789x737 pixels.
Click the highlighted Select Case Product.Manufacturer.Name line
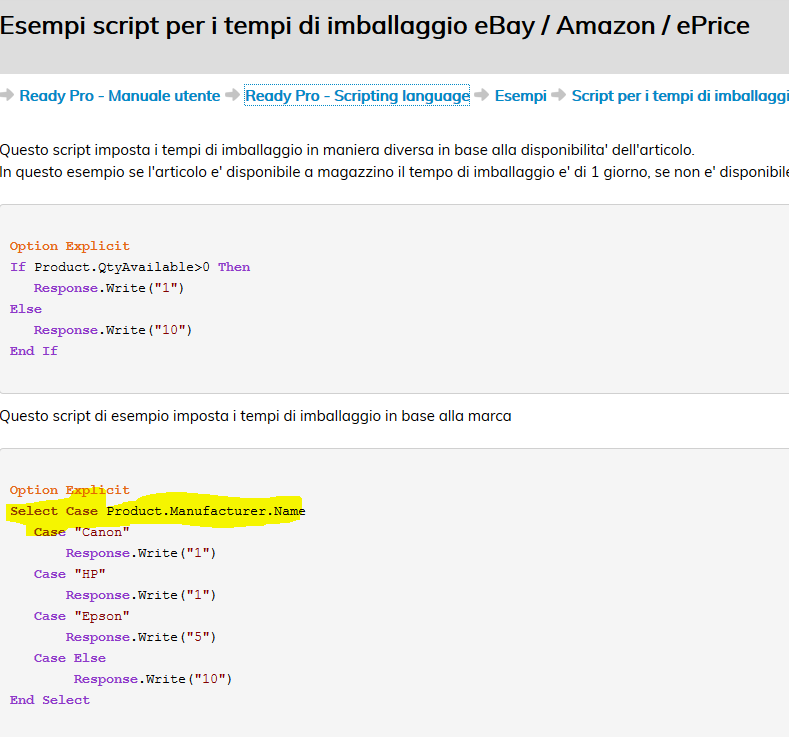point(157,511)
